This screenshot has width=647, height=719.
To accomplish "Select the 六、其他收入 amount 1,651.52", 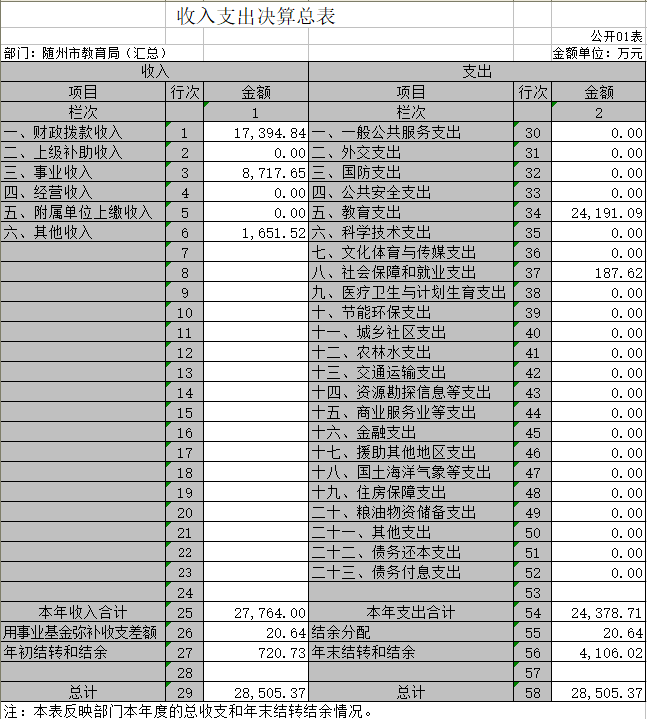I will point(256,233).
